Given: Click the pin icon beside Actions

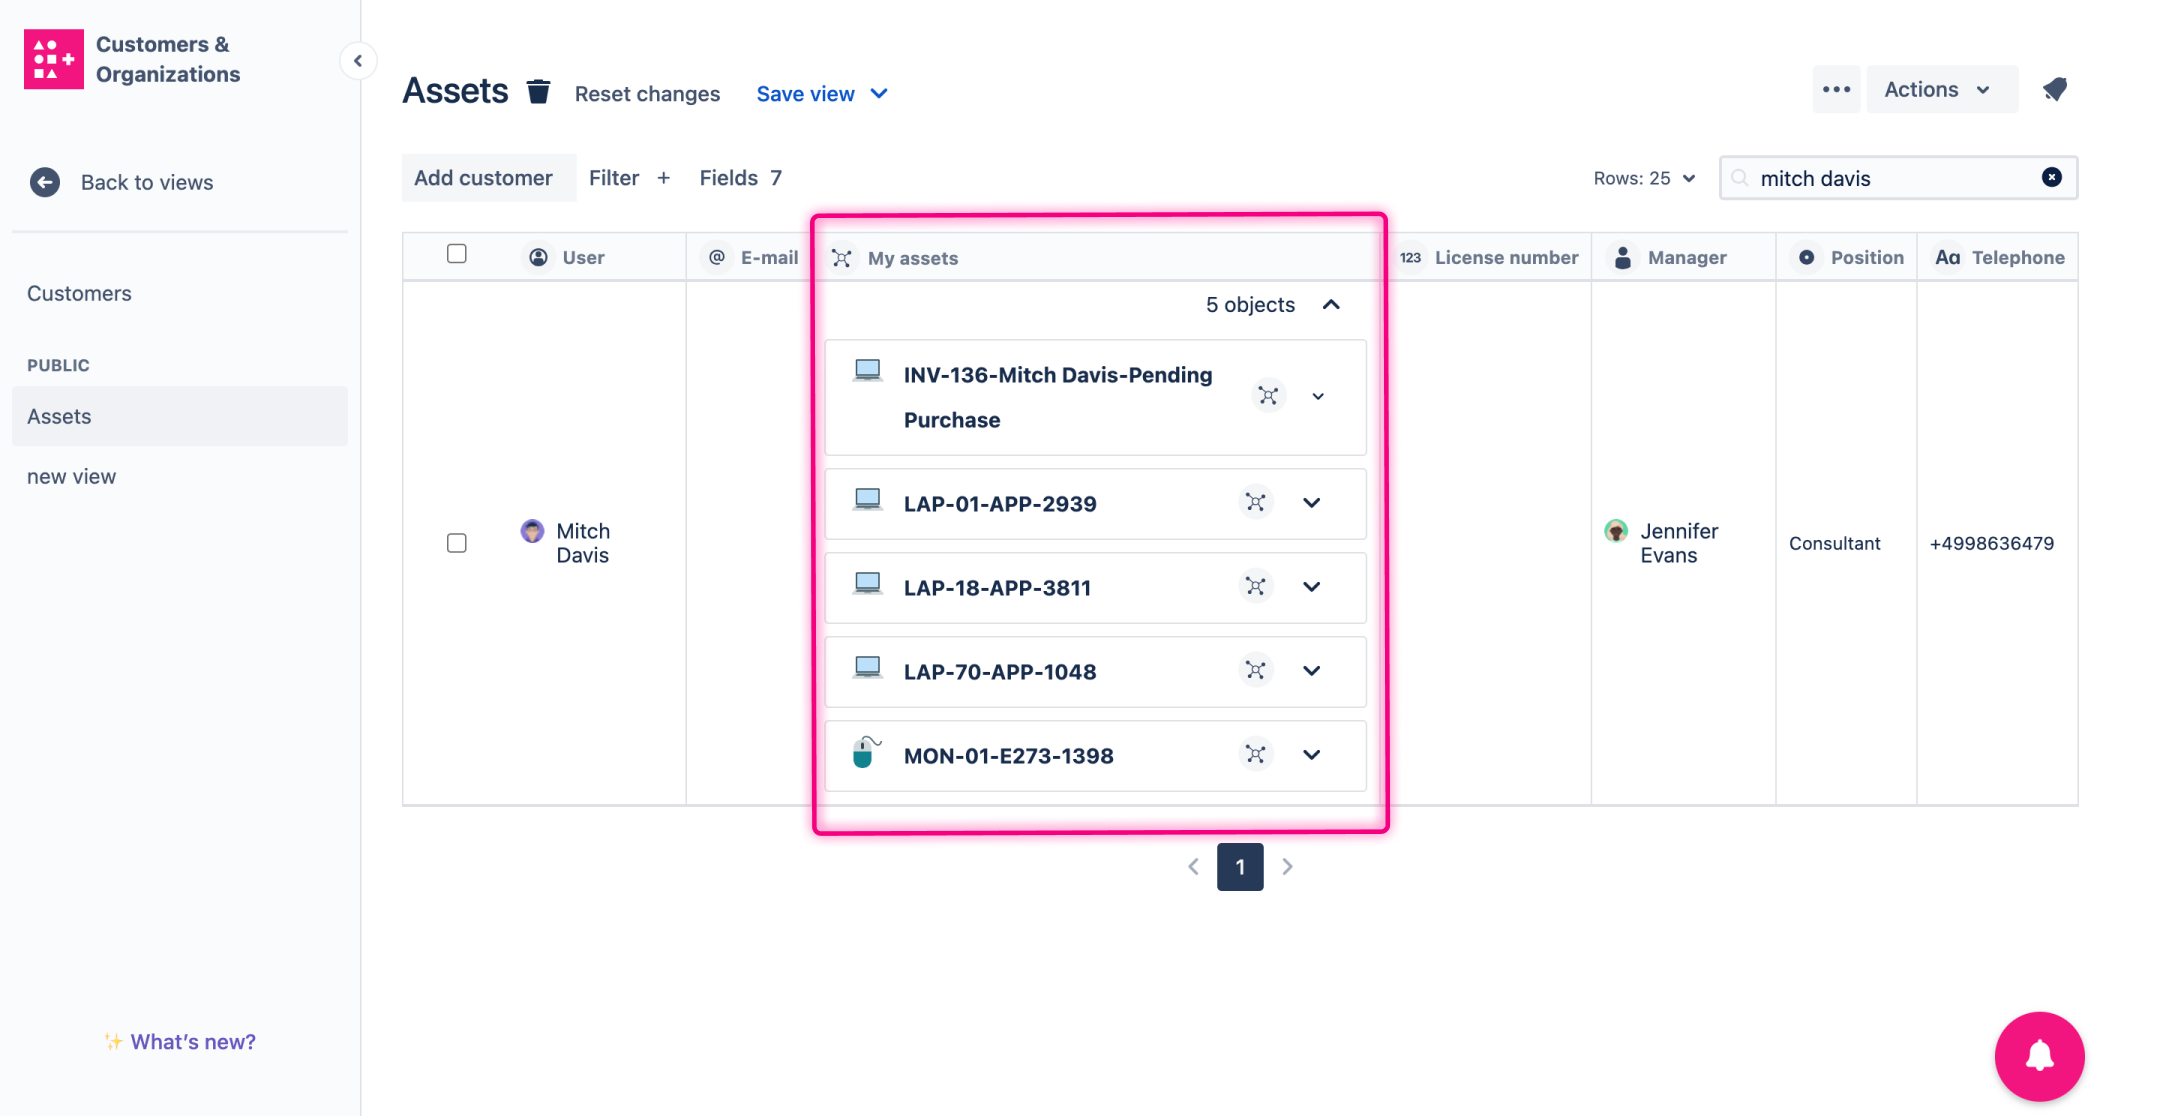Looking at the screenshot, I should coord(2055,90).
